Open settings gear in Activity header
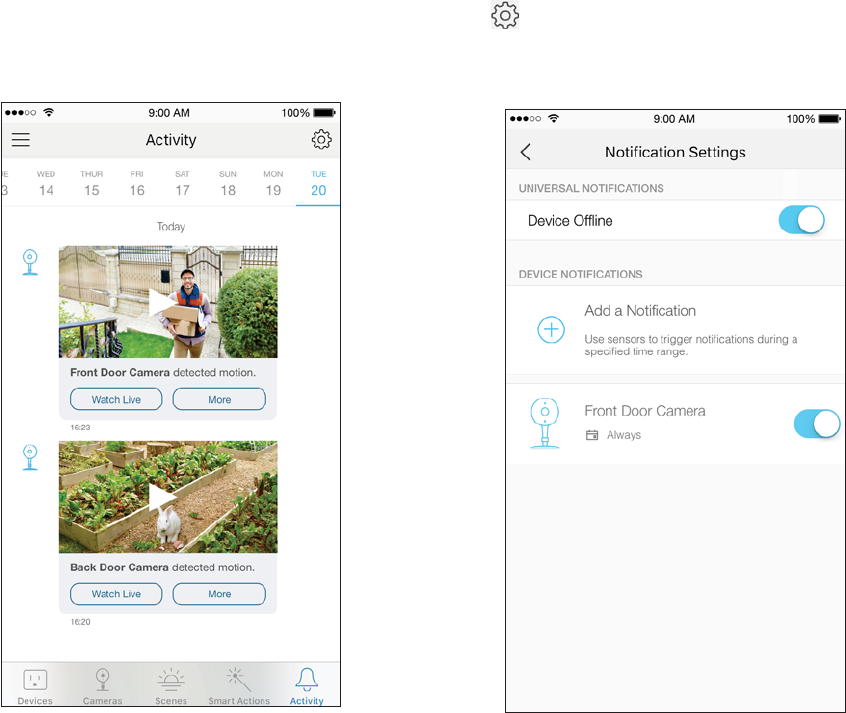Image resolution: width=846 pixels, height=713 pixels. click(x=322, y=140)
